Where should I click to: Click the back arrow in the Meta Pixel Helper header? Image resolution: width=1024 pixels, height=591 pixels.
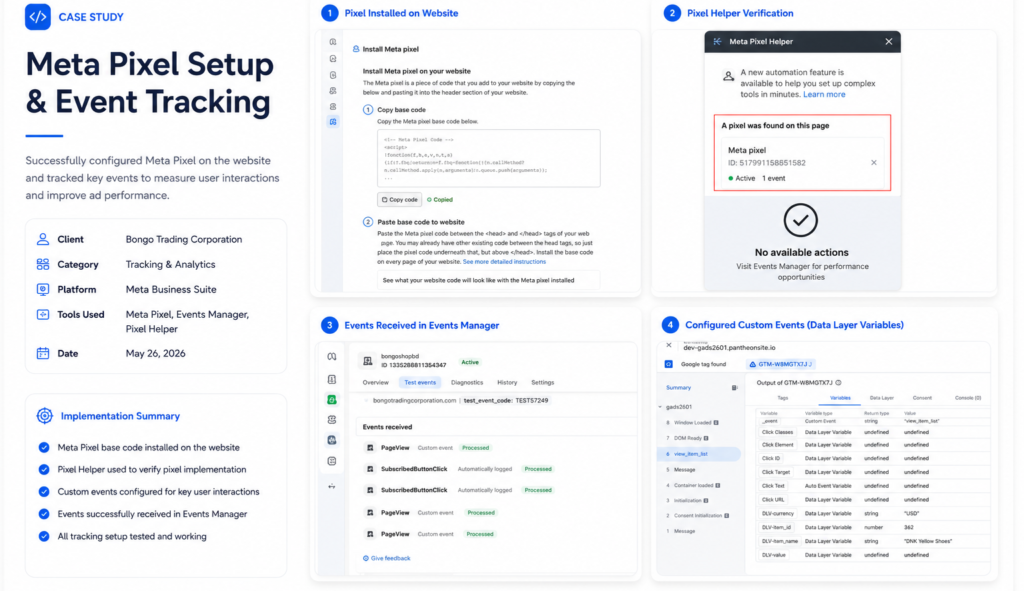pos(718,41)
